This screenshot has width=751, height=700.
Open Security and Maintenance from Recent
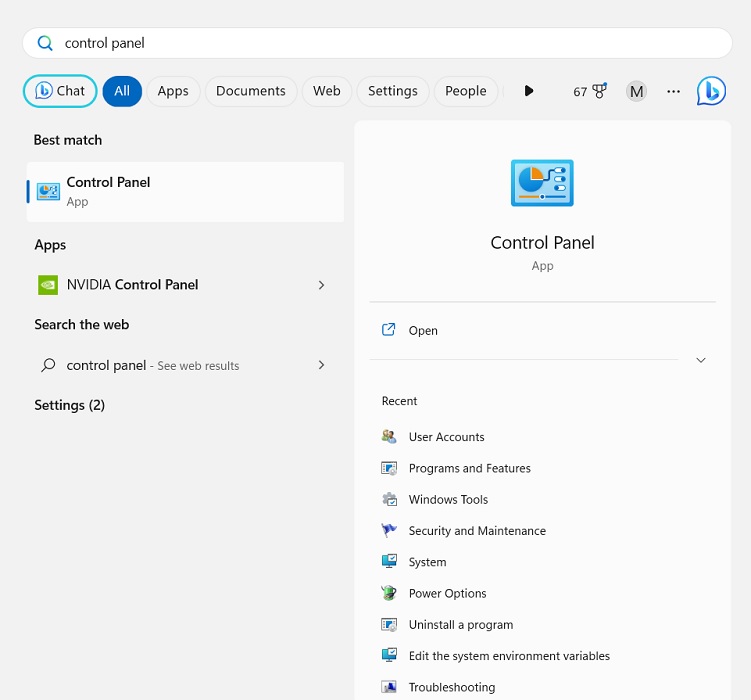pyautogui.click(x=477, y=531)
